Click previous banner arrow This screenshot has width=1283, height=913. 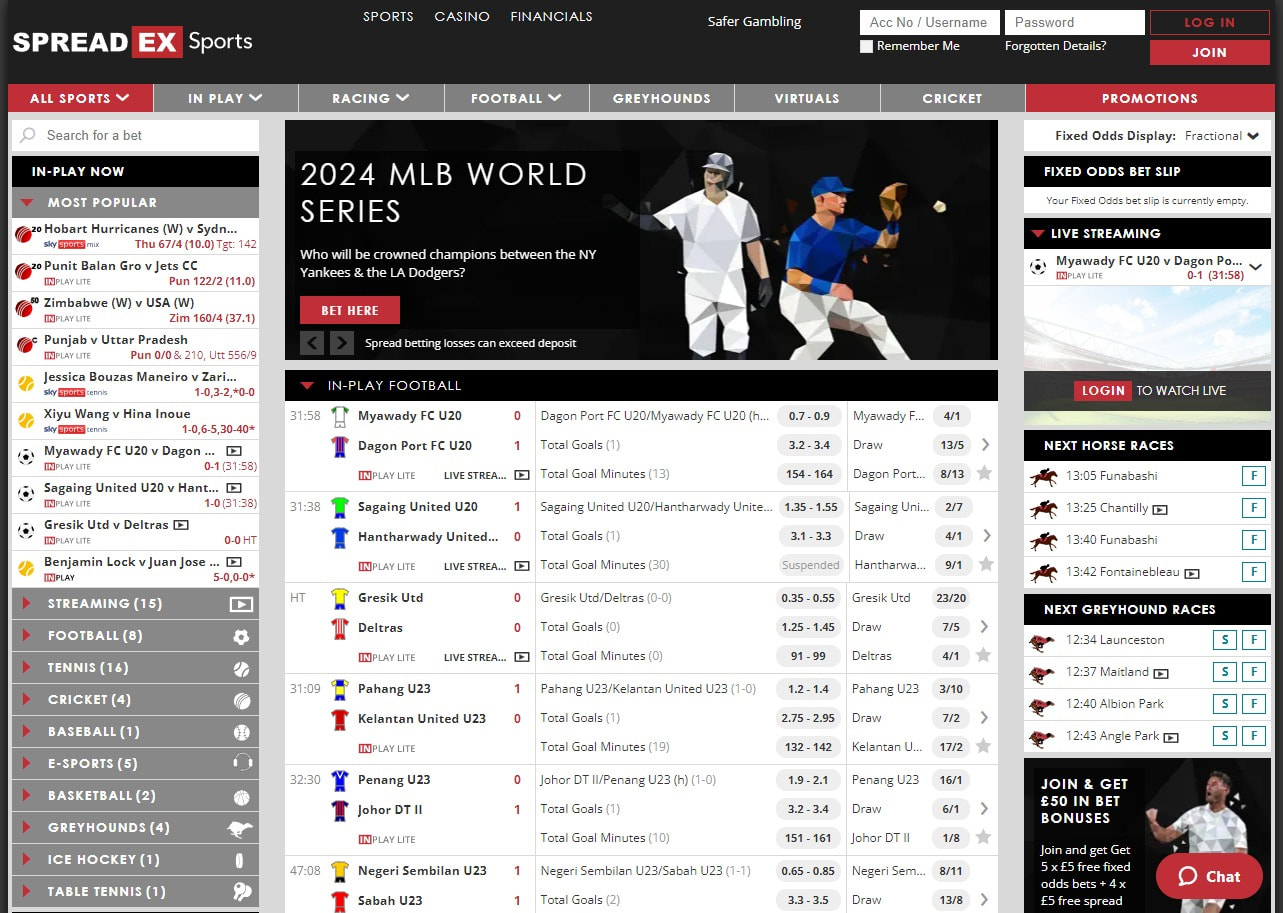(x=312, y=343)
